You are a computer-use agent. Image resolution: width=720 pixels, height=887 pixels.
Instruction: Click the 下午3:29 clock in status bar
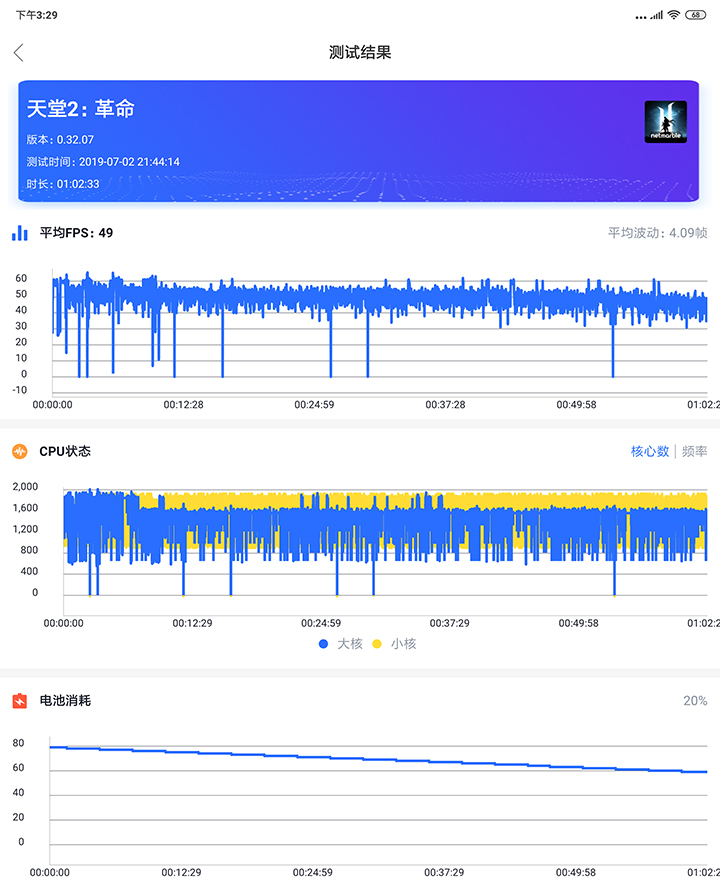coord(37,15)
